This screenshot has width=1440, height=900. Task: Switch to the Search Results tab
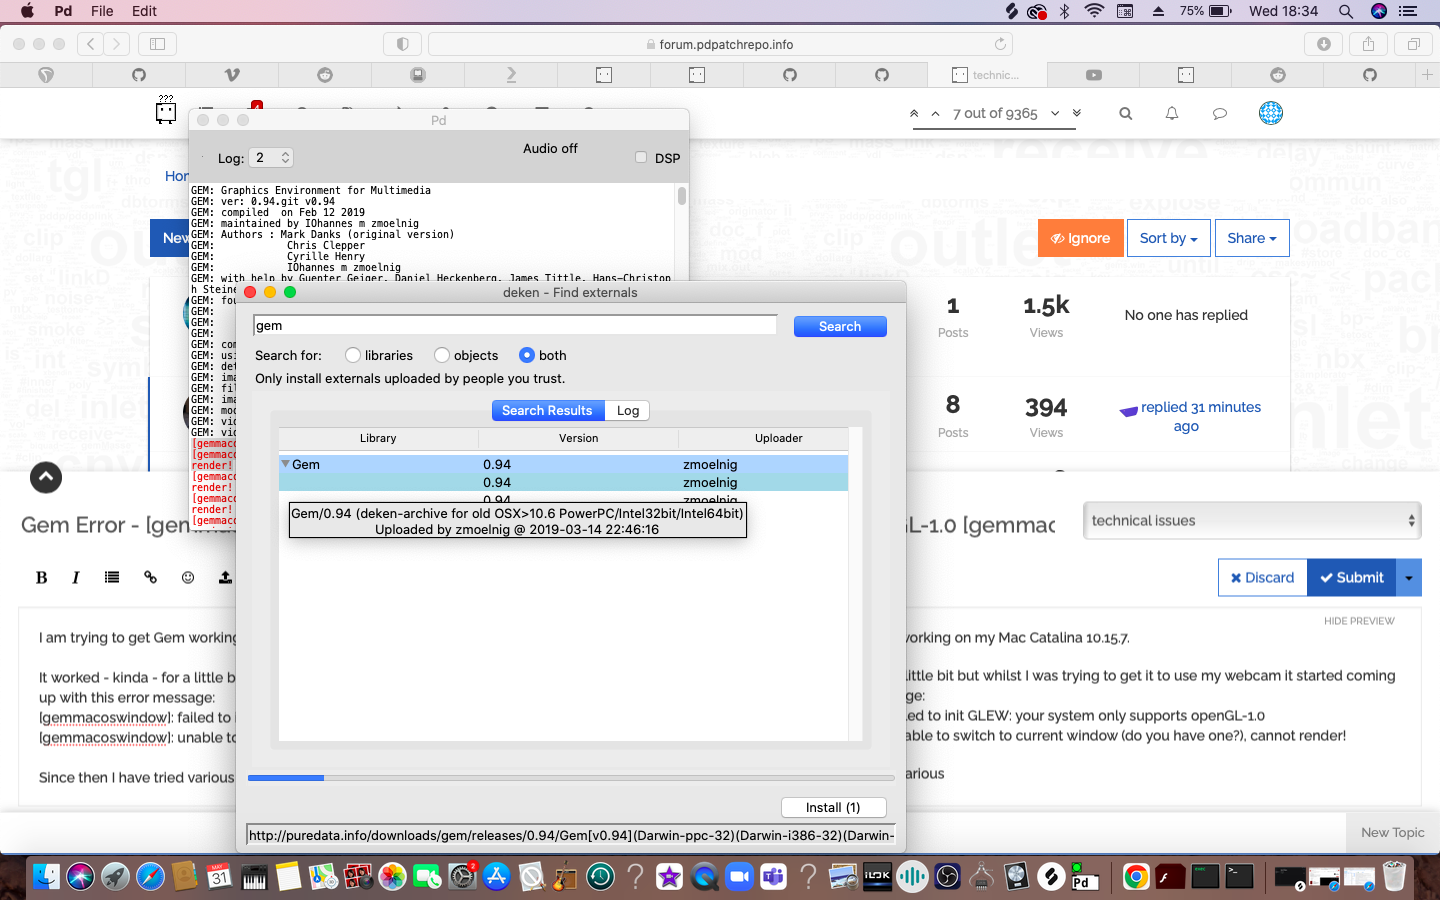tap(547, 410)
